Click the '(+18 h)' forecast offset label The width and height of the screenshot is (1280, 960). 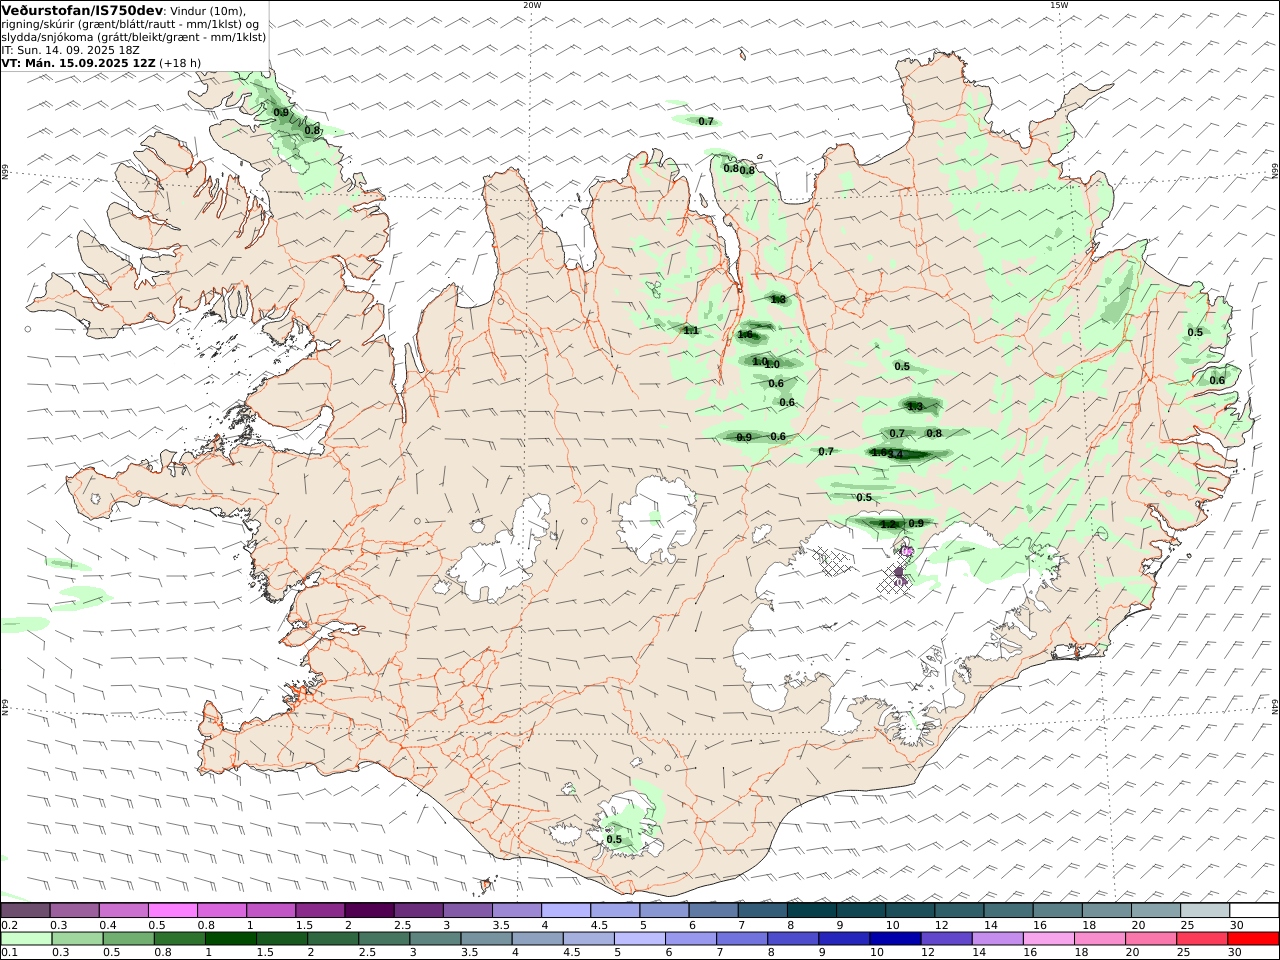click(181, 63)
